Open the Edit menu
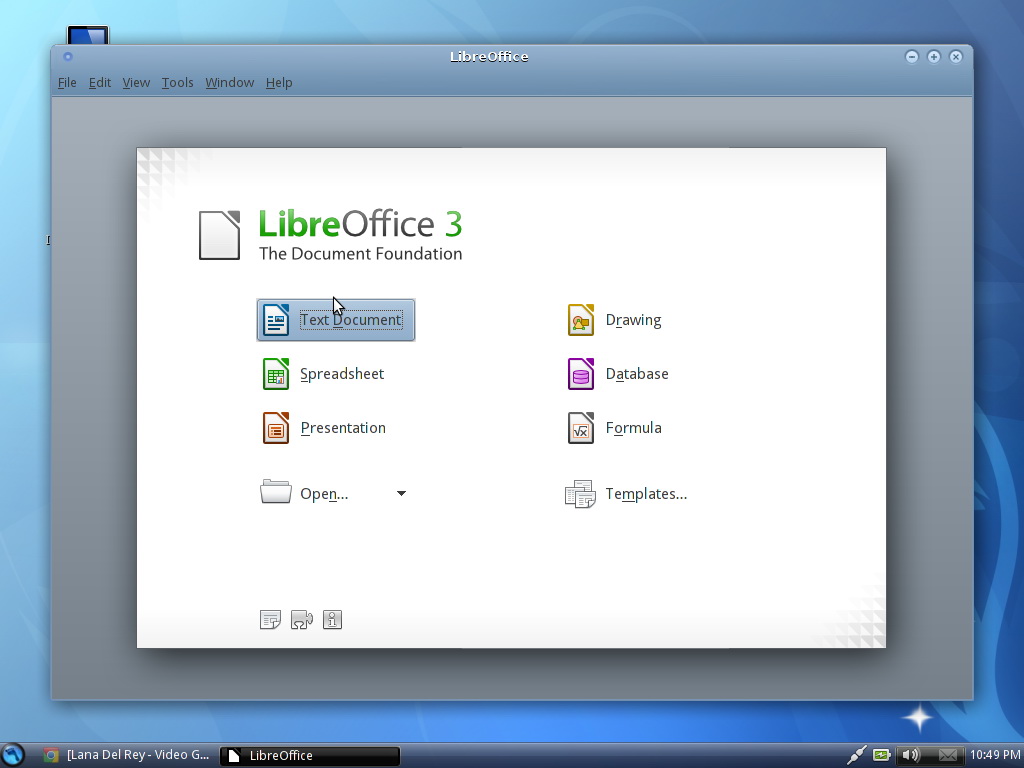 [x=100, y=83]
